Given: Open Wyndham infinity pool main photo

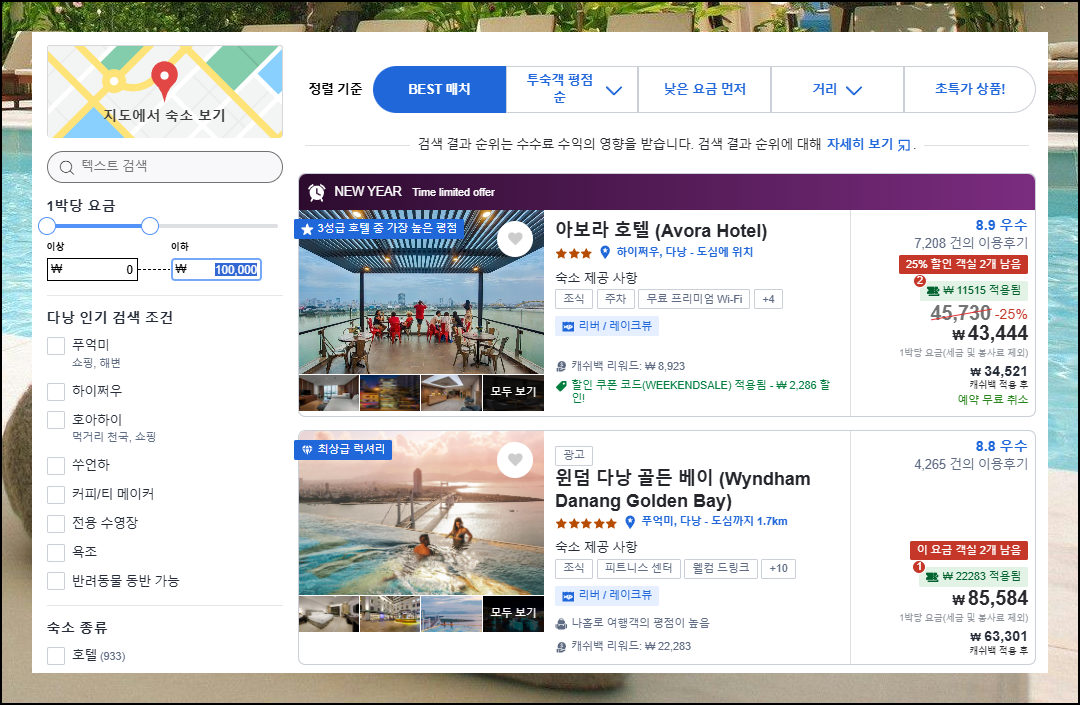Looking at the screenshot, I should pos(422,513).
